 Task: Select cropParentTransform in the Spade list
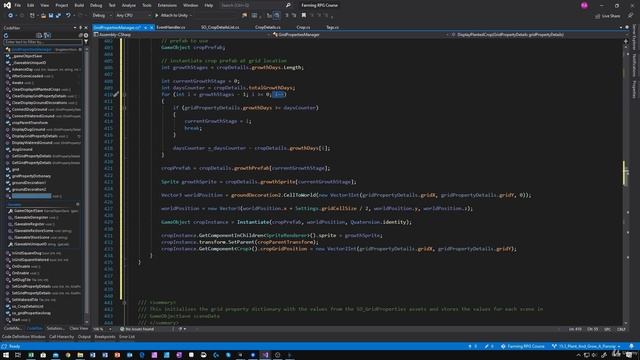click(x=30, y=122)
